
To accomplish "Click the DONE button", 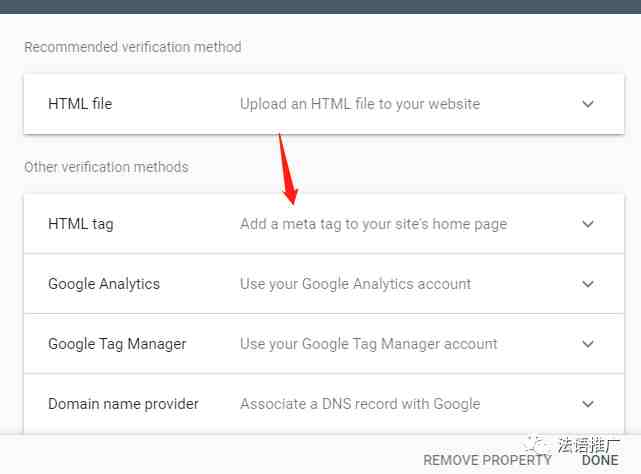I will pyautogui.click(x=600, y=460).
